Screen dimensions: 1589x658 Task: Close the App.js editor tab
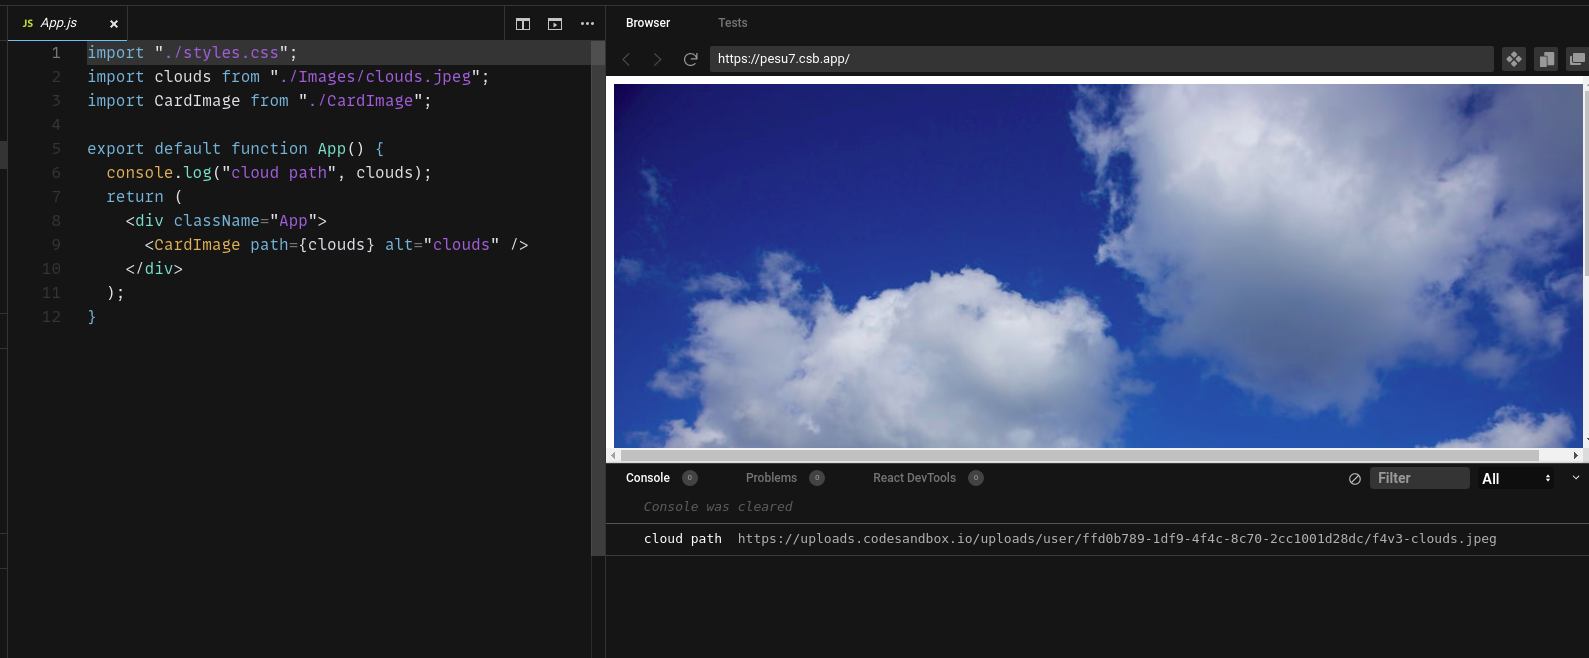point(114,24)
